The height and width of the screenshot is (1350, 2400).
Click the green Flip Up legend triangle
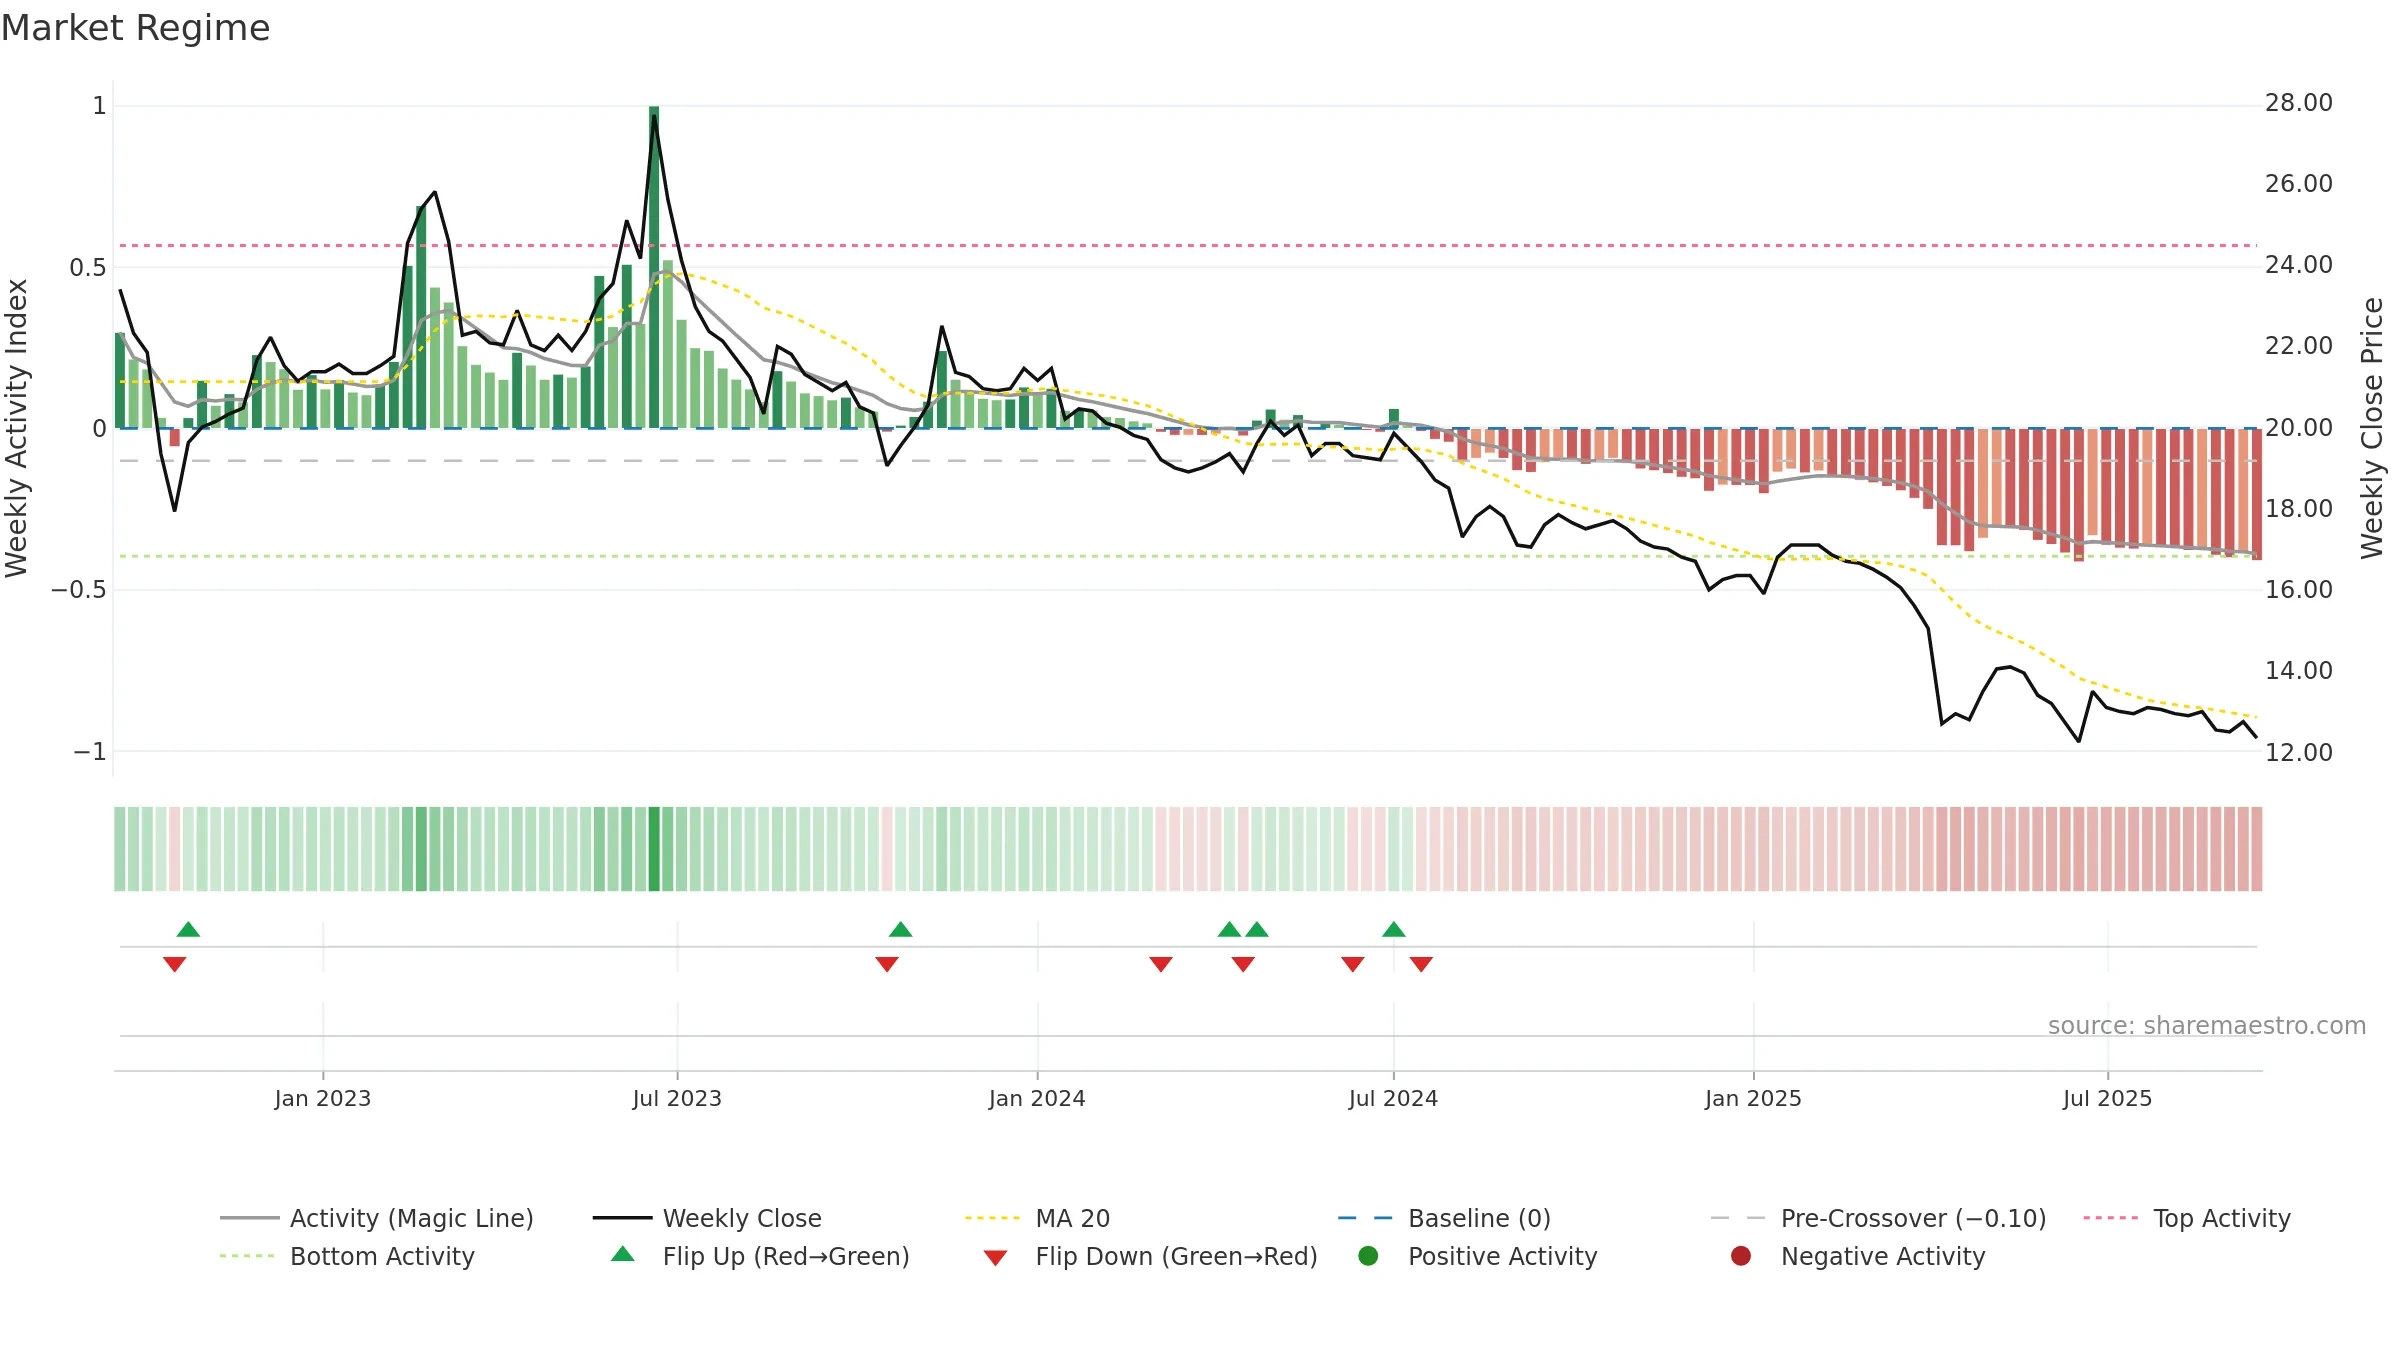click(x=623, y=1254)
